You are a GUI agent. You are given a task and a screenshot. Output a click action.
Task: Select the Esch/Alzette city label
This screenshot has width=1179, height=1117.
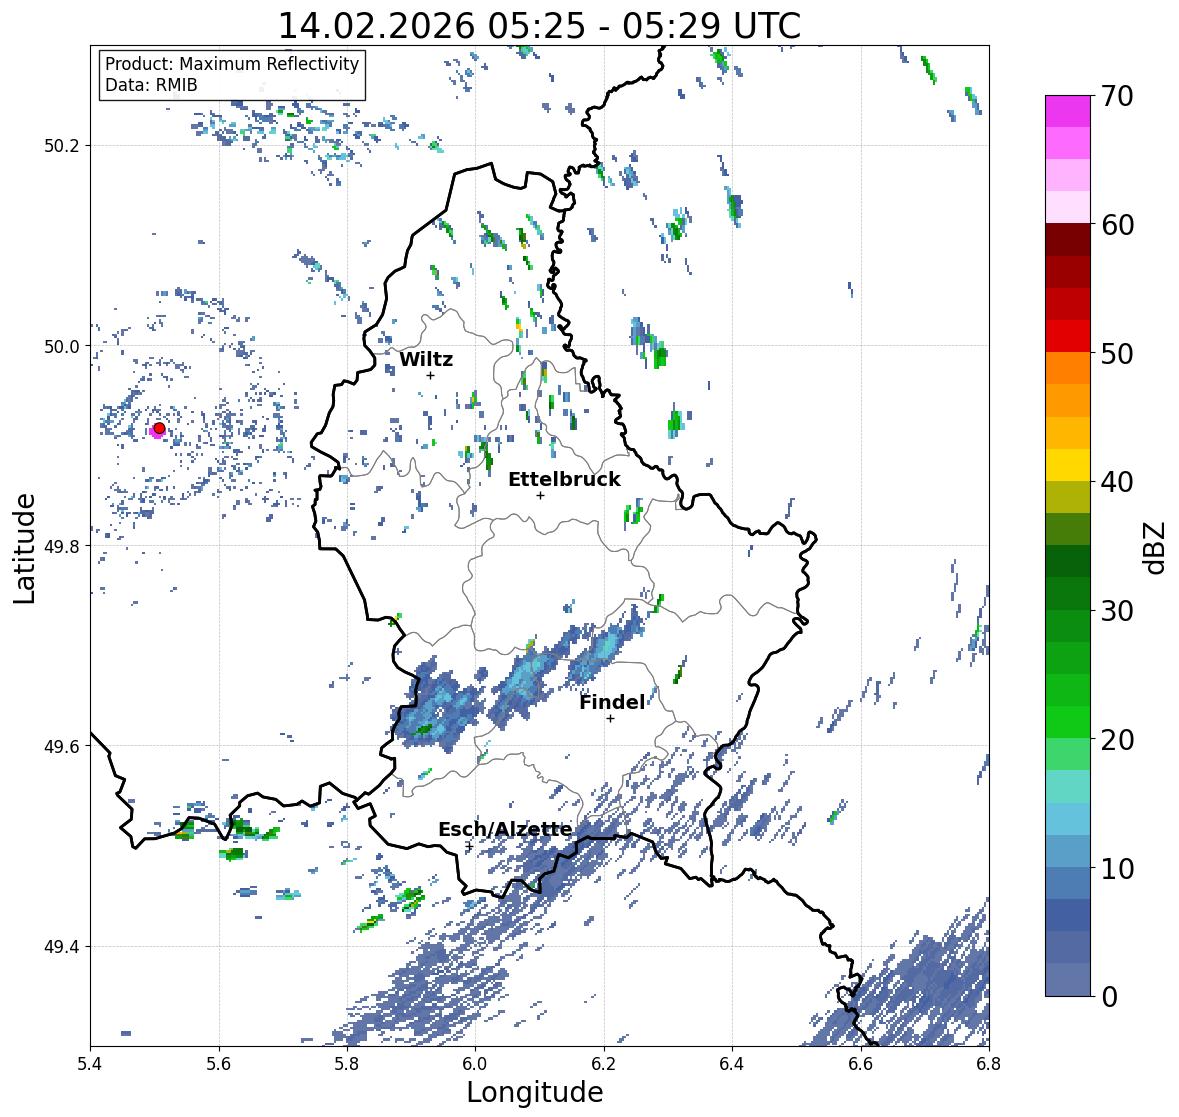click(x=505, y=829)
